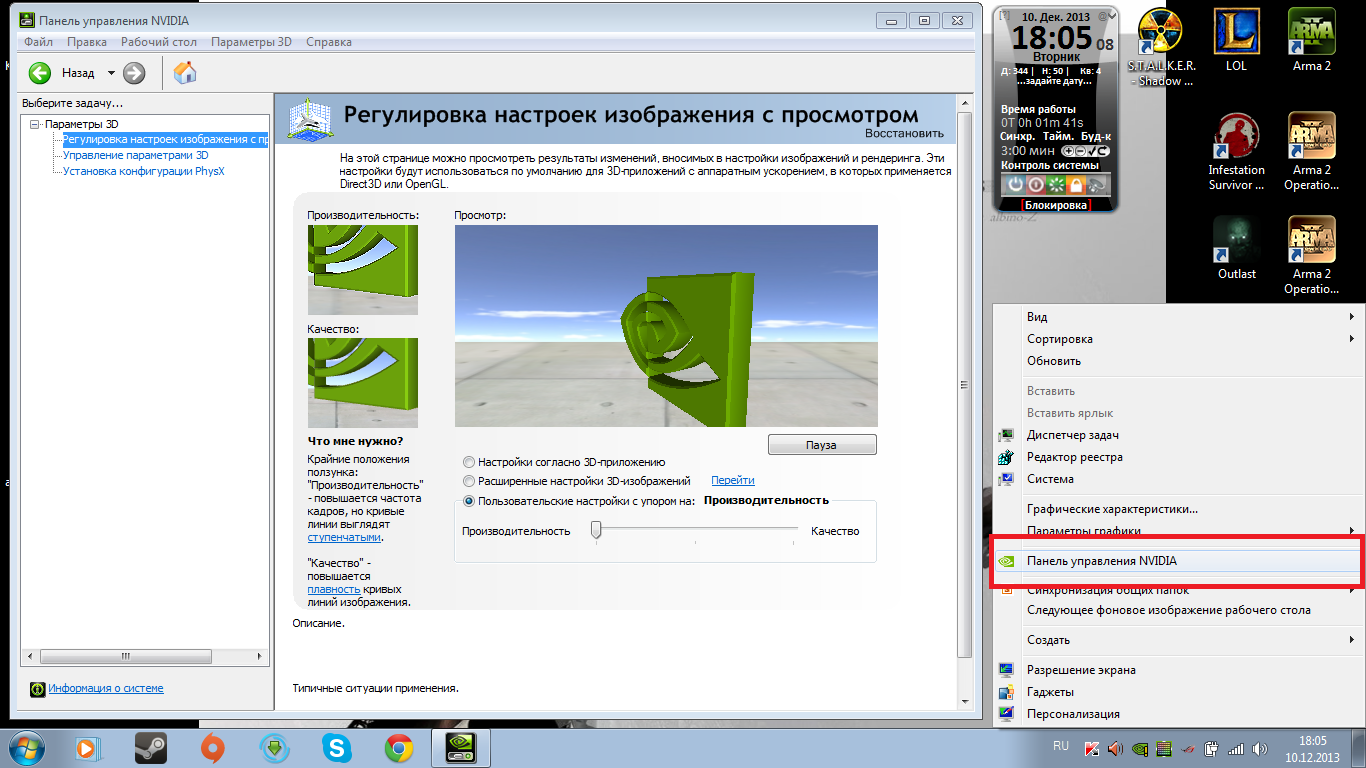Click the green Back arrow icon
The height and width of the screenshot is (768, 1366).
pyautogui.click(x=40, y=73)
